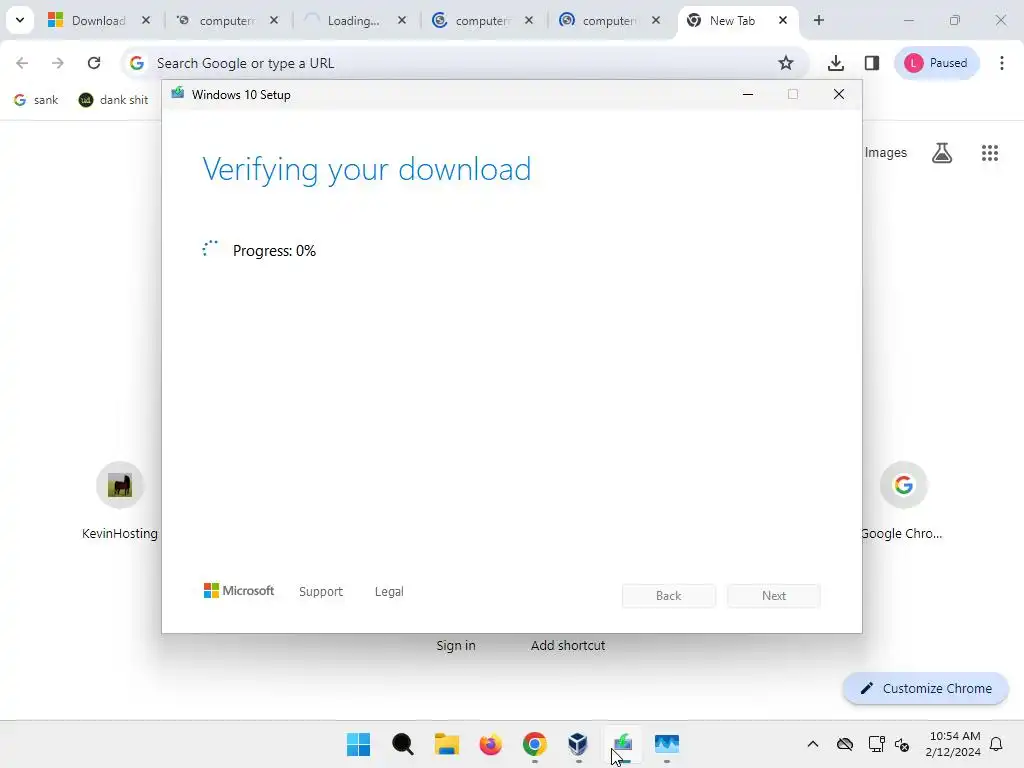Screen dimensions: 1024x768
Task: Go forward in Chrome history
Action: 58,63
